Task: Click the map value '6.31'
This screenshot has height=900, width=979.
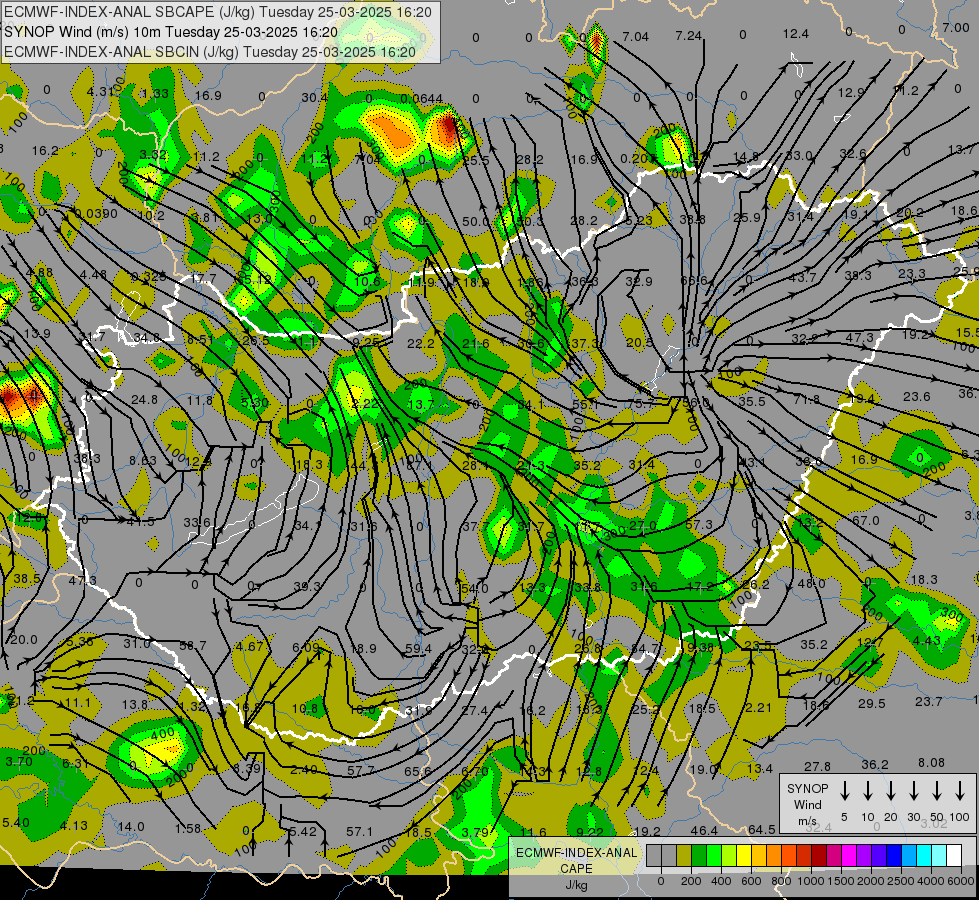Action: [x=75, y=763]
